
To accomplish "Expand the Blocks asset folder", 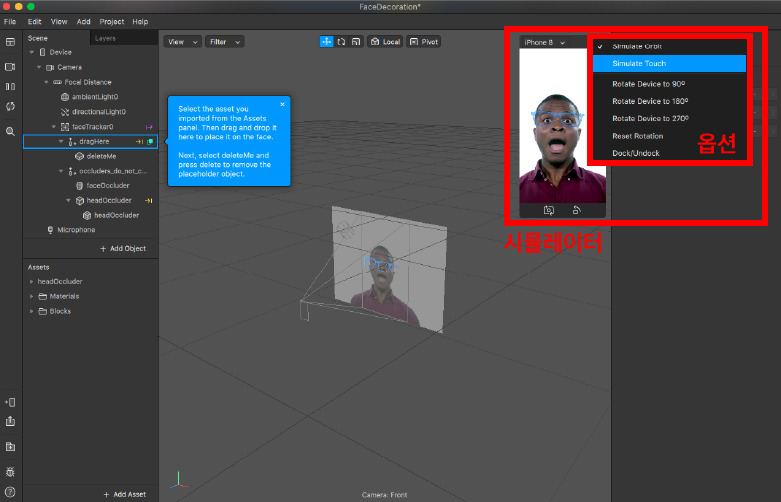I will point(31,311).
